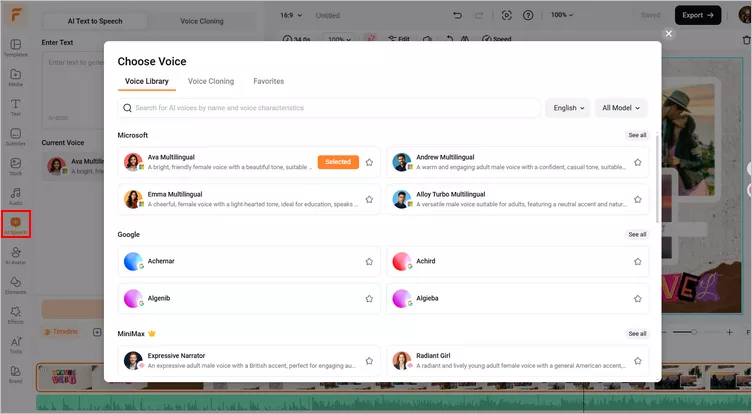Open the All Model dropdown
The width and height of the screenshot is (752, 414).
click(621, 108)
